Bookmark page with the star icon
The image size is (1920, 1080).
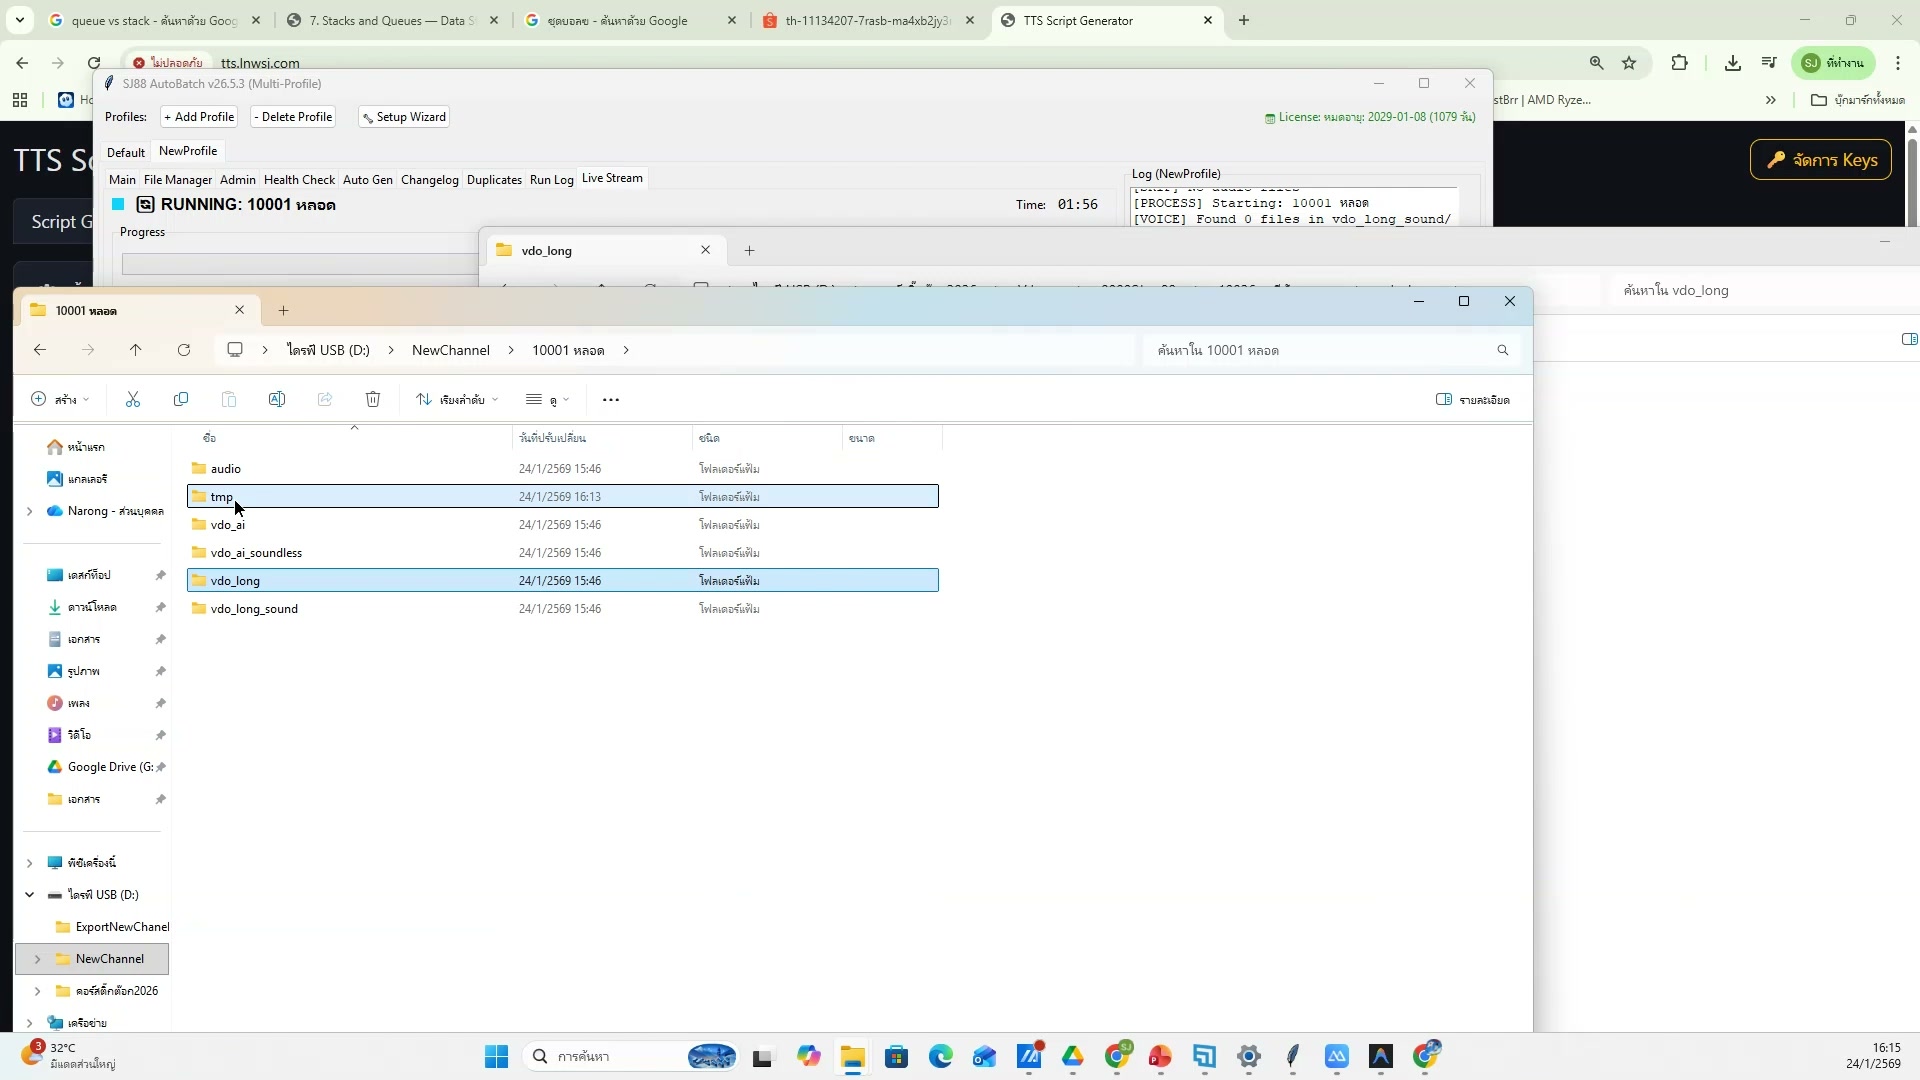[1629, 63]
